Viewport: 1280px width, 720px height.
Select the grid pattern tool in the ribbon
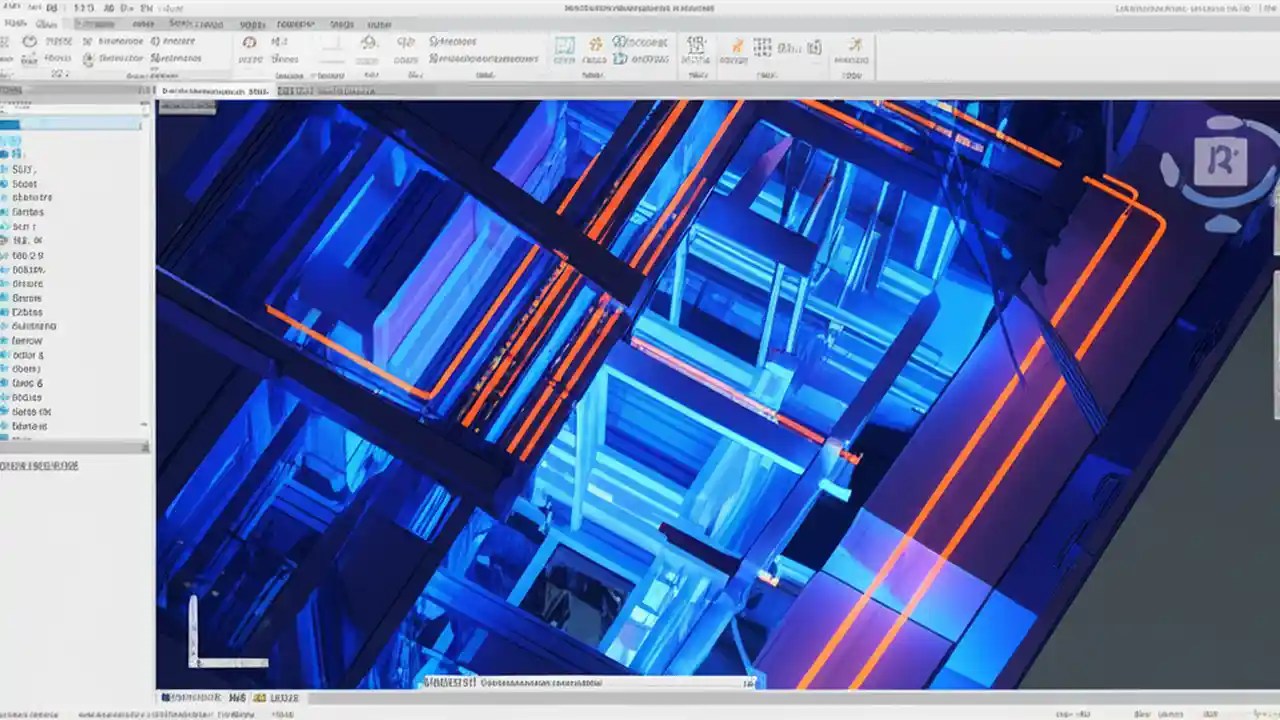tap(762, 47)
